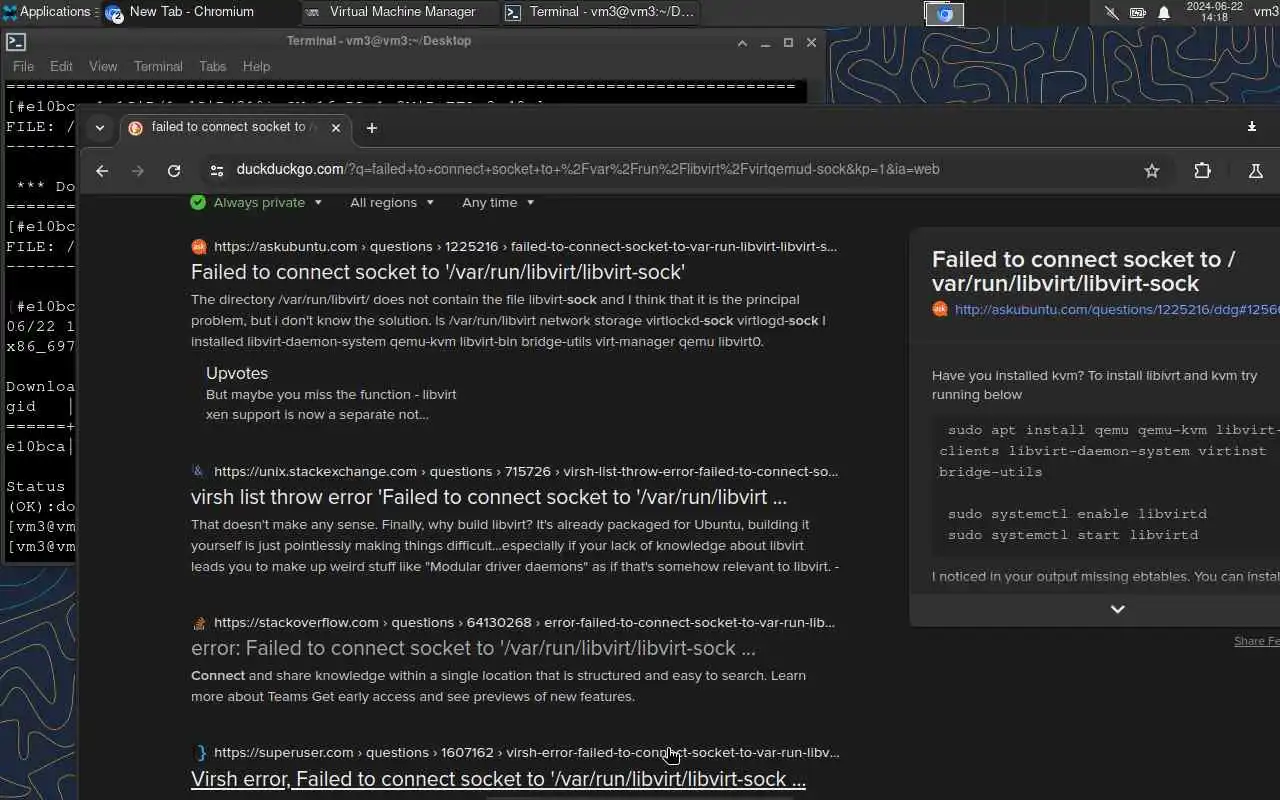The width and height of the screenshot is (1280, 800).
Task: Reload the DuckDuckGo page
Action: (x=174, y=171)
